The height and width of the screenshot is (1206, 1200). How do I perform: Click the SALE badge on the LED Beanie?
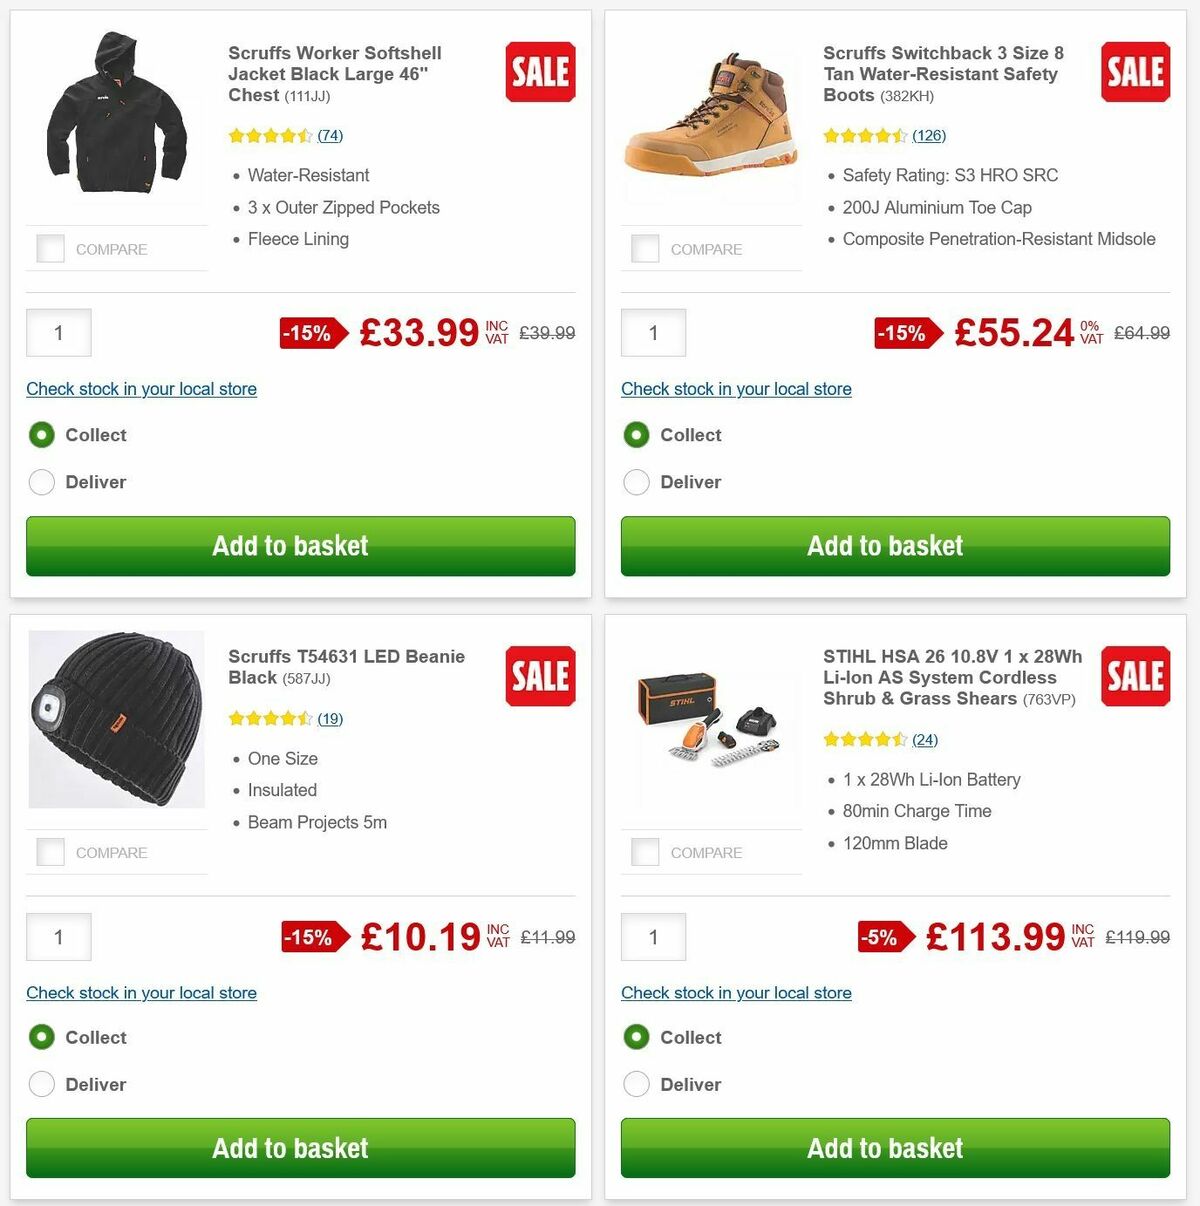click(x=540, y=676)
